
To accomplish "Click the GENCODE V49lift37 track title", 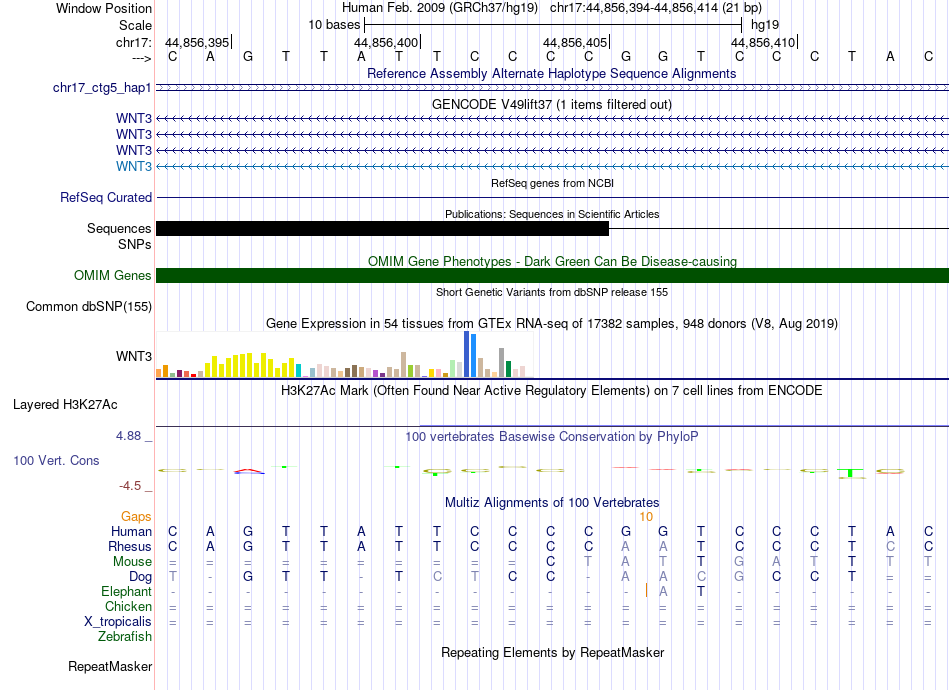I will pyautogui.click(x=552, y=104).
